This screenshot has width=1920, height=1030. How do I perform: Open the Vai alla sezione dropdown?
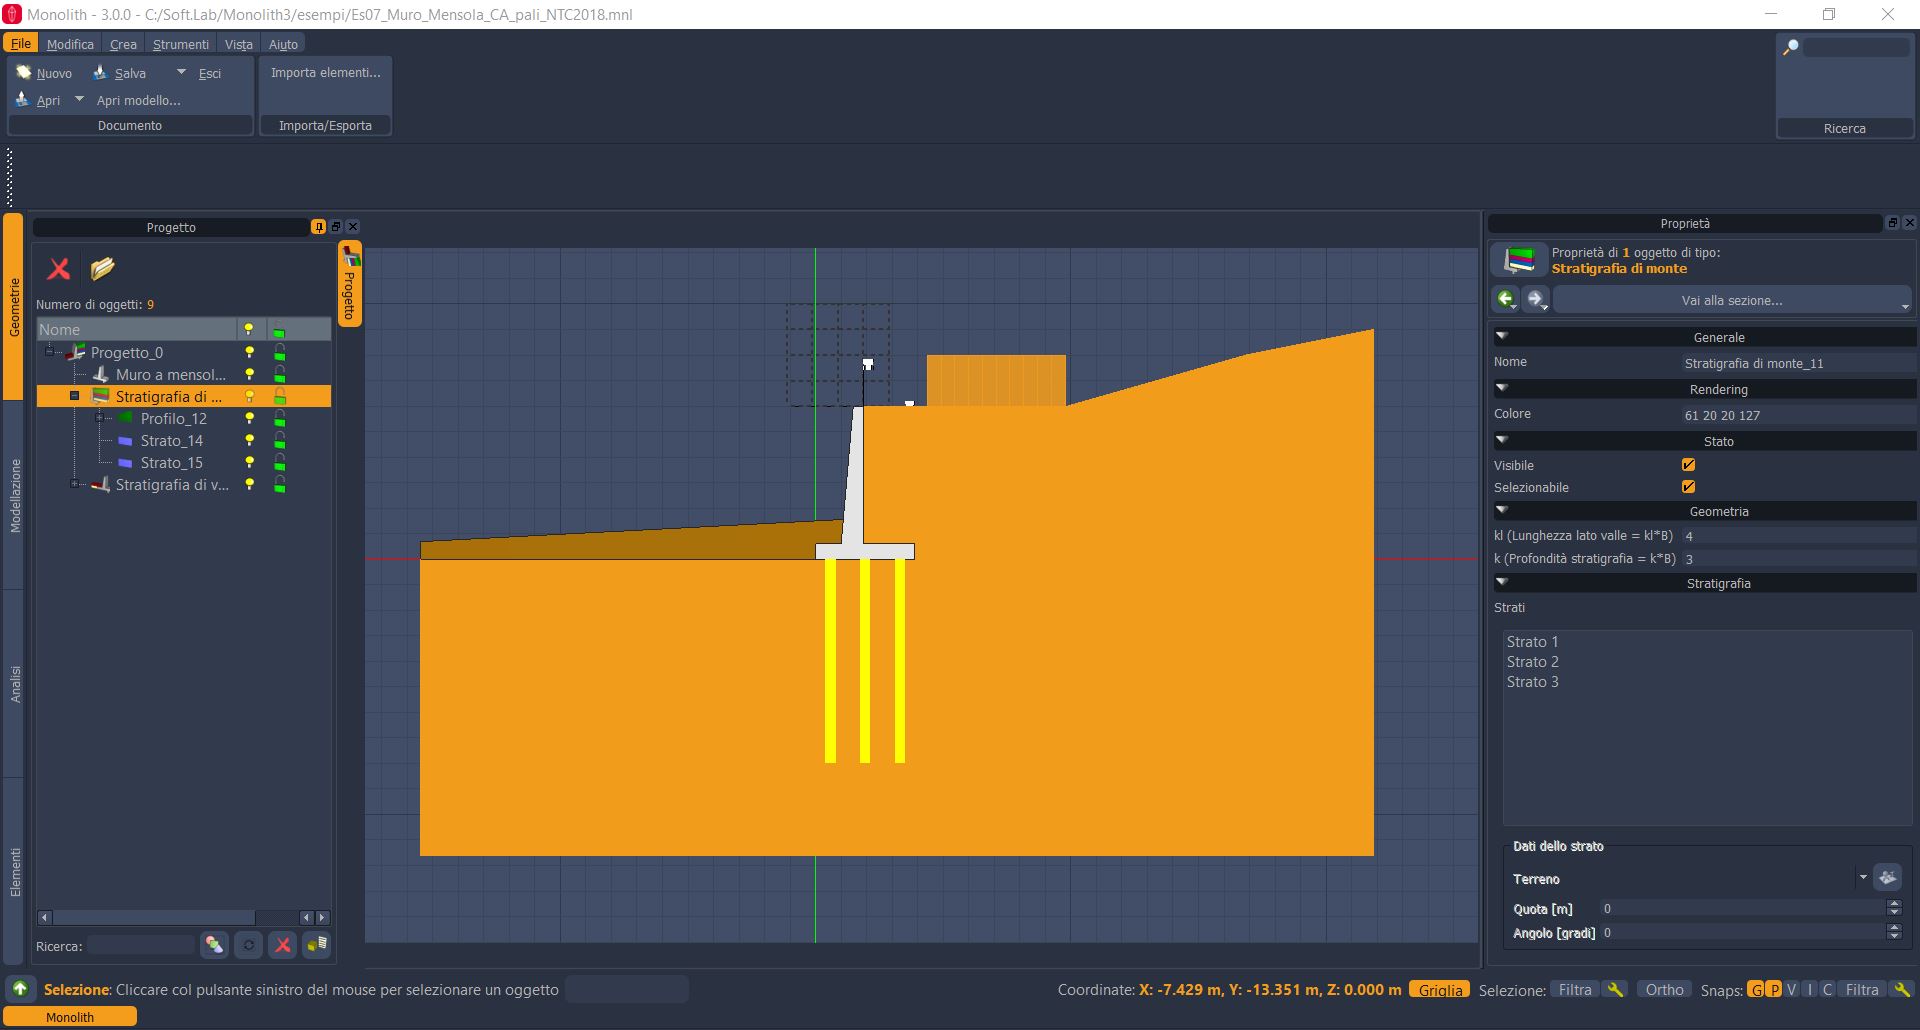click(x=1732, y=300)
